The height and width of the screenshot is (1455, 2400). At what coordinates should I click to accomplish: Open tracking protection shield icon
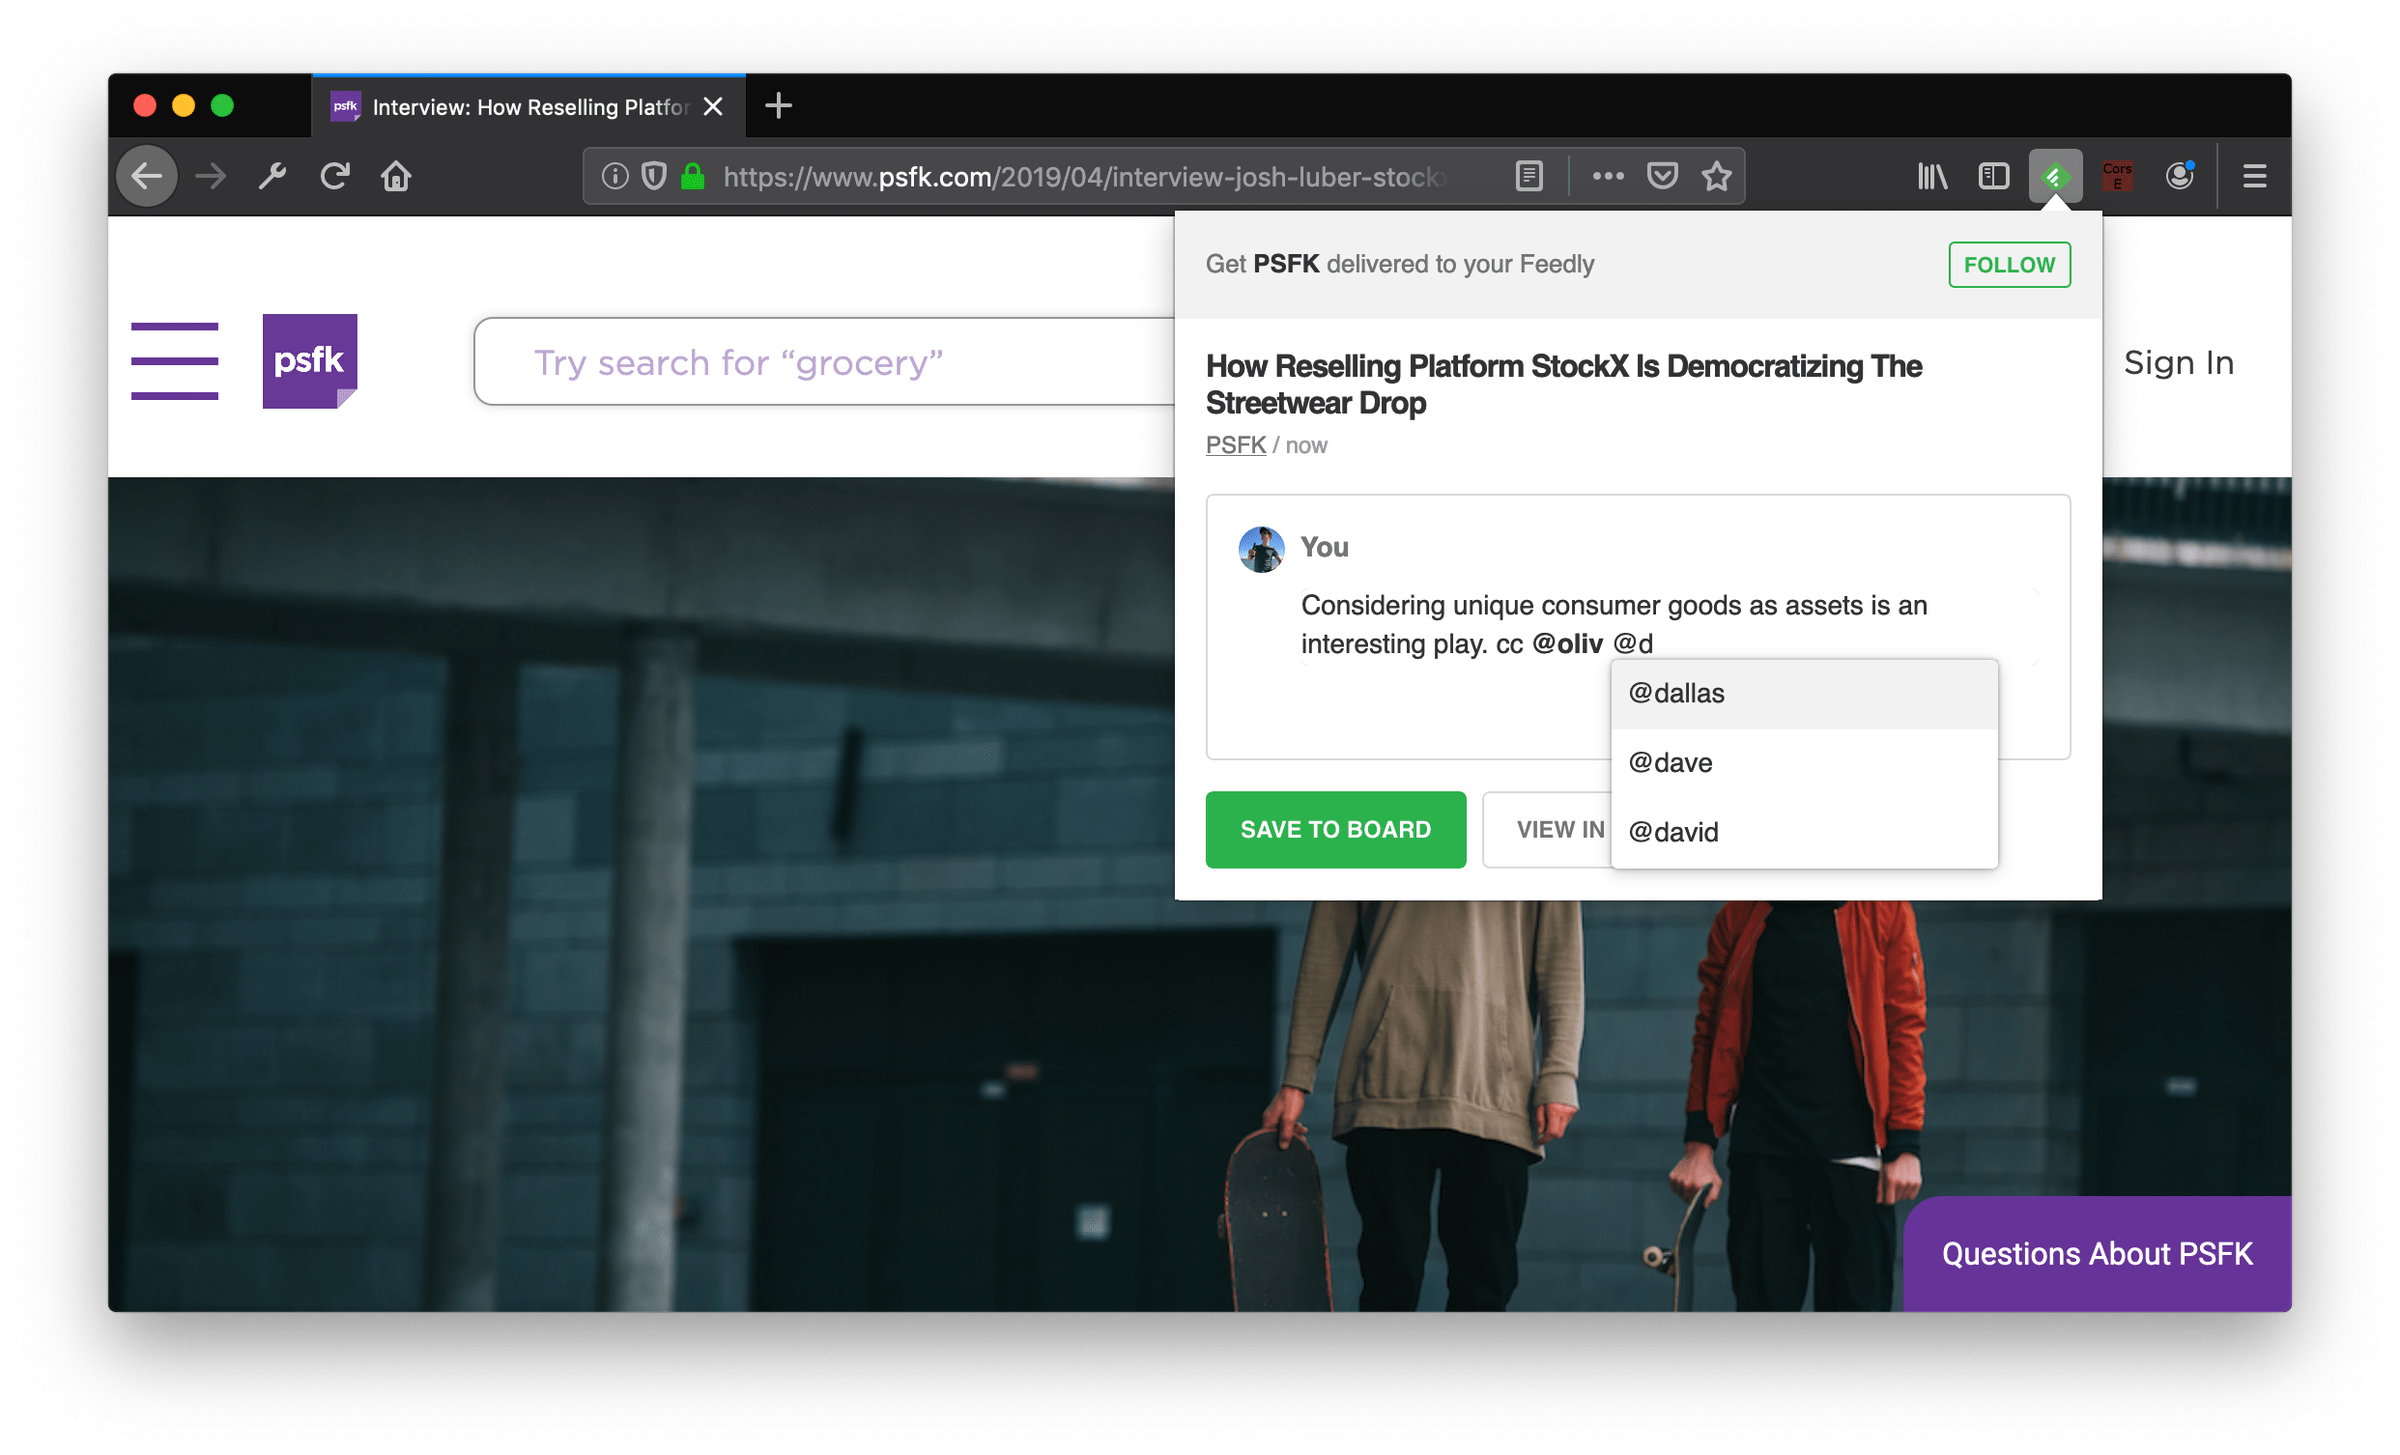653,177
